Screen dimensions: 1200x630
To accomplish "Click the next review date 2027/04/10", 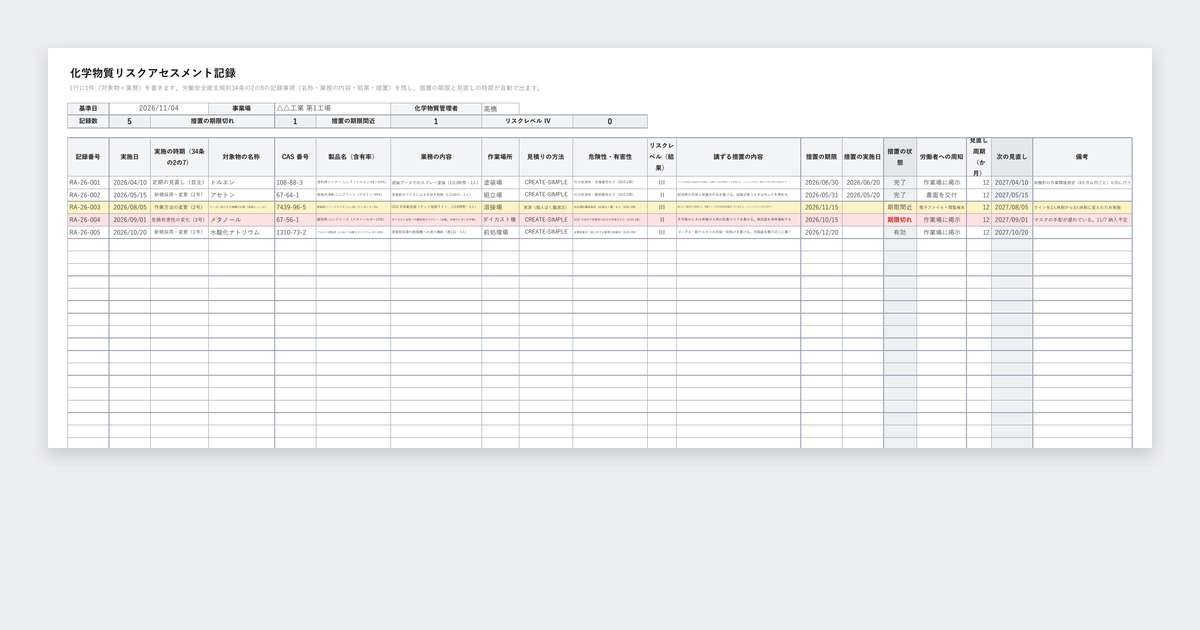I will [x=1012, y=183].
